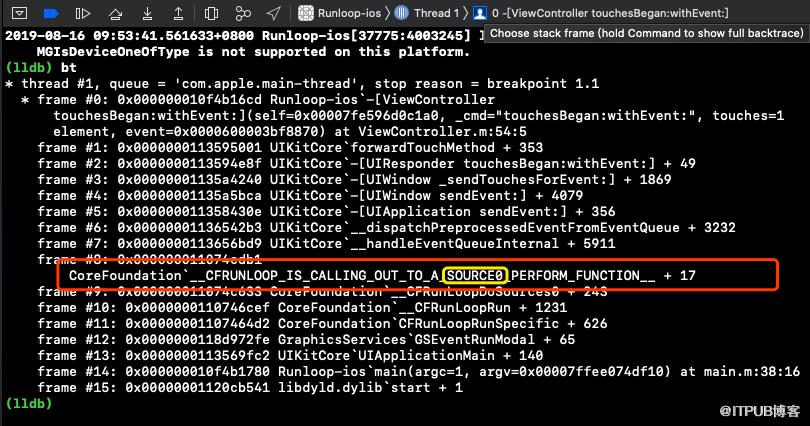The image size is (810, 426).
Task: Select frame #0 ViewController line
Action: [258, 100]
